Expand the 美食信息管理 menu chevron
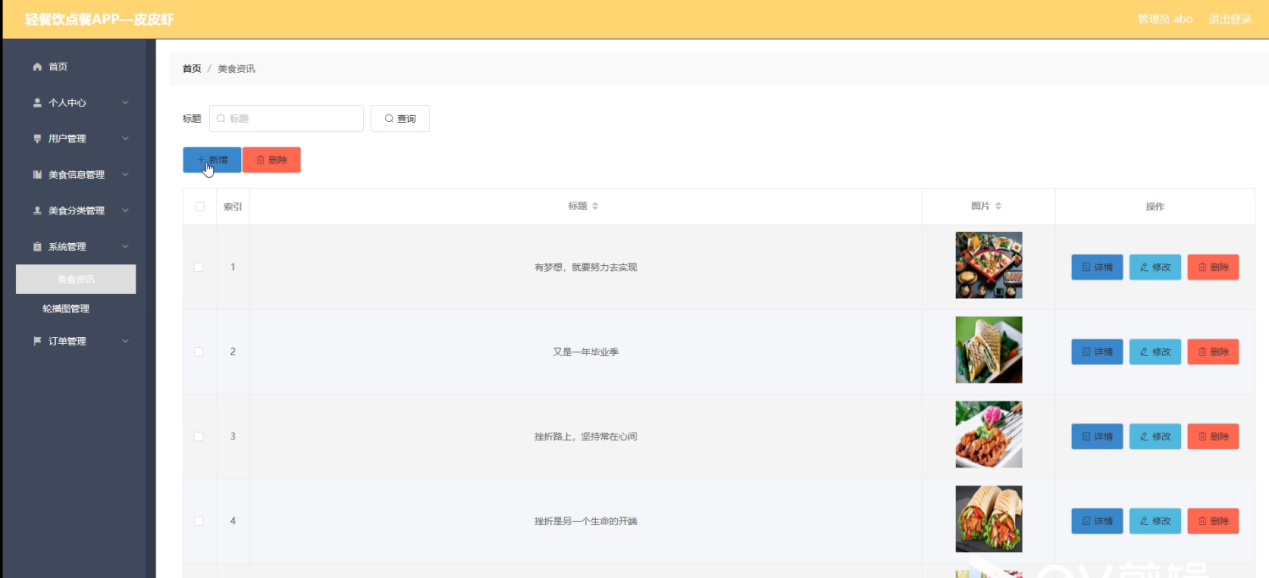The image size is (1269, 578). click(x=125, y=175)
